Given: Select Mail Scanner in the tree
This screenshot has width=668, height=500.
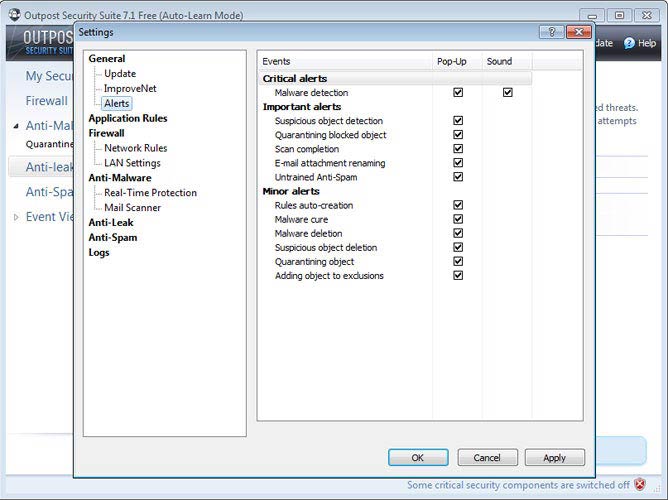Looking at the screenshot, I should coord(132,208).
